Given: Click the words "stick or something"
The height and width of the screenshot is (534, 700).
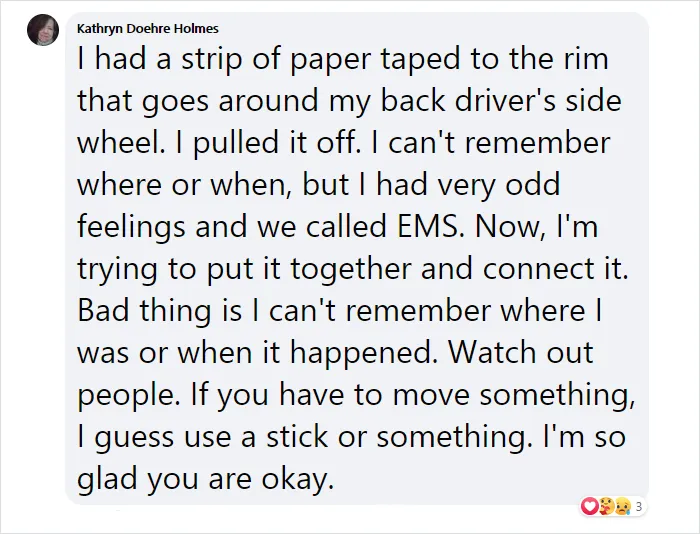Looking at the screenshot, I should coord(397,437).
